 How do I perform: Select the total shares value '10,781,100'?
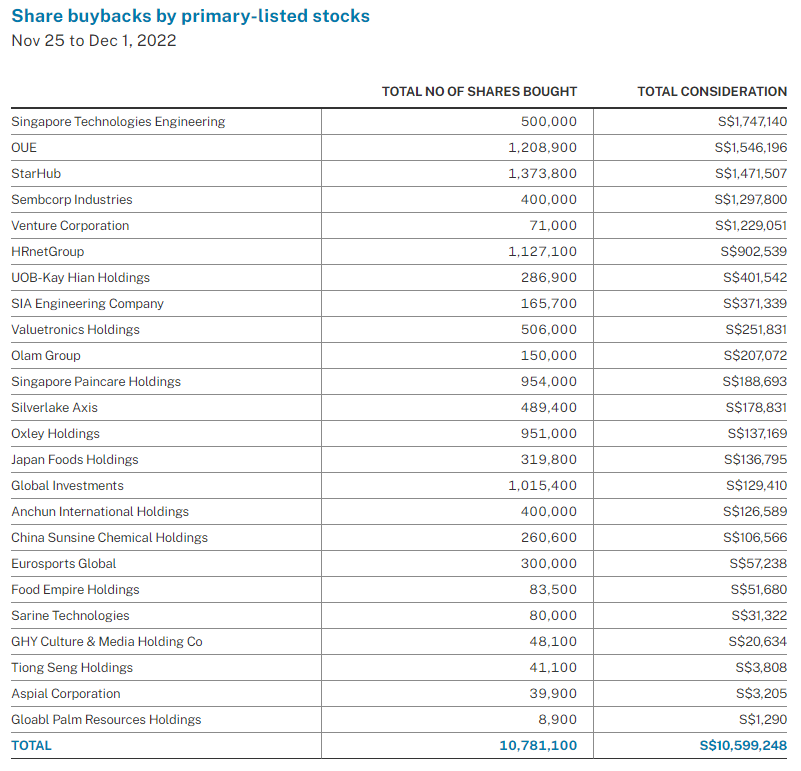(538, 746)
